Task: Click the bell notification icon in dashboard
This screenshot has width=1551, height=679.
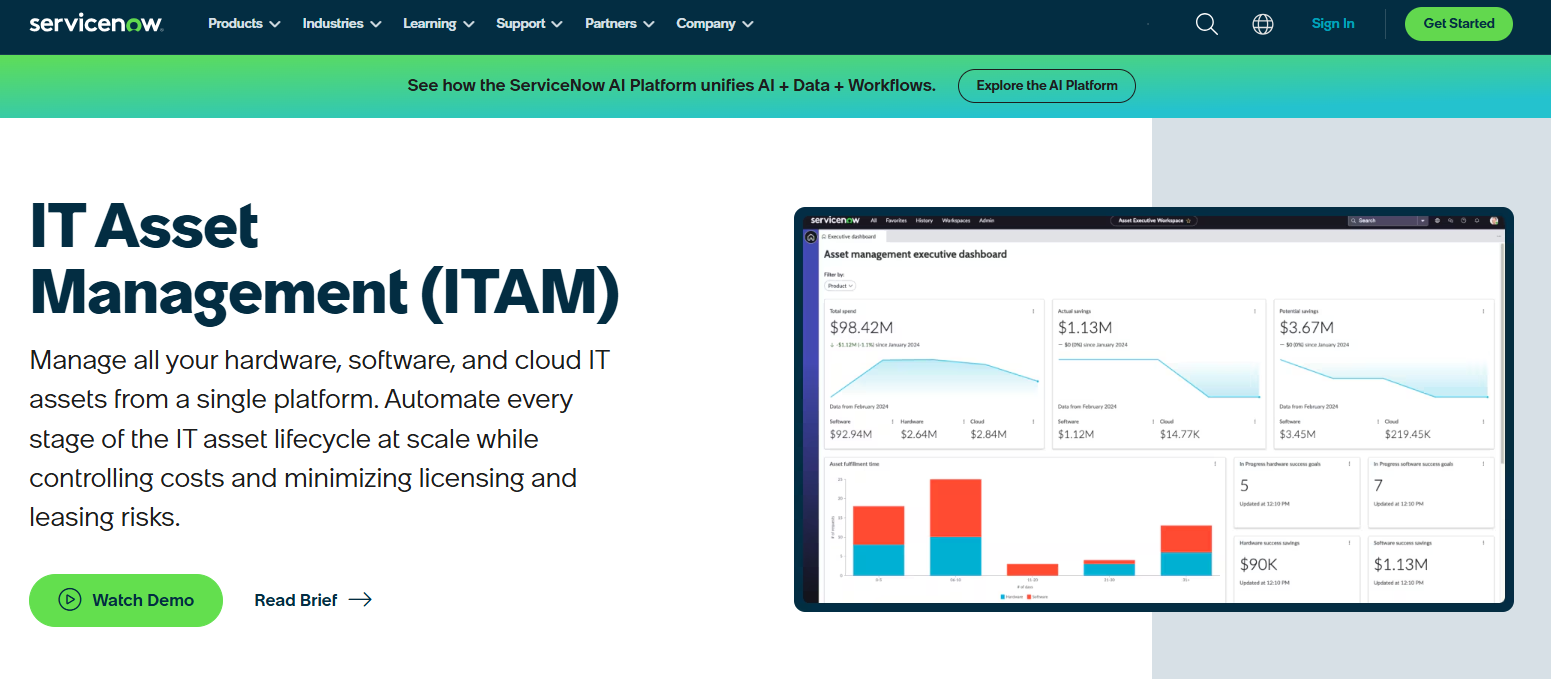Action: 1477,220
